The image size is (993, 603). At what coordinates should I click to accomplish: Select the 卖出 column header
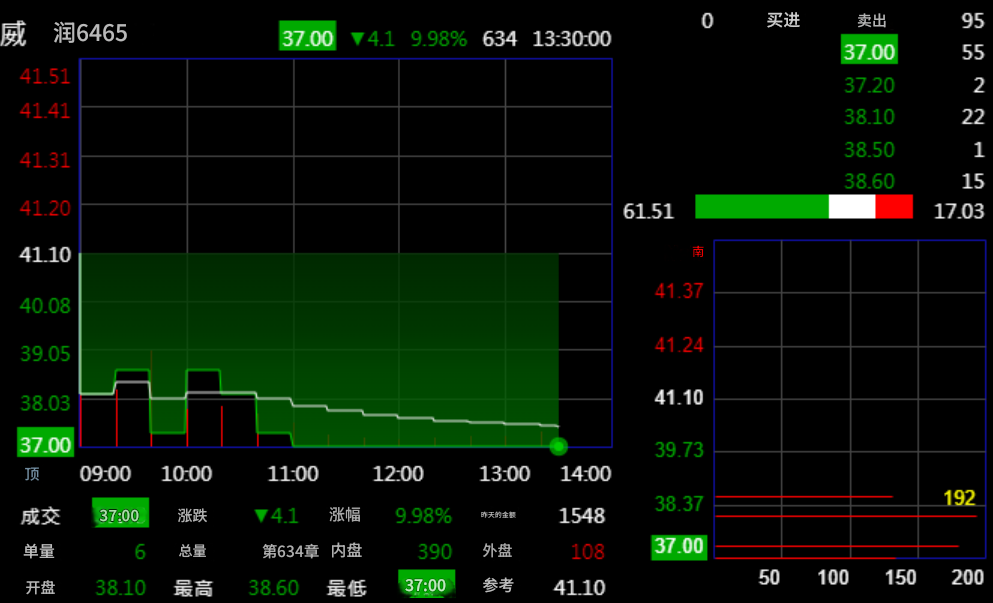(x=872, y=20)
